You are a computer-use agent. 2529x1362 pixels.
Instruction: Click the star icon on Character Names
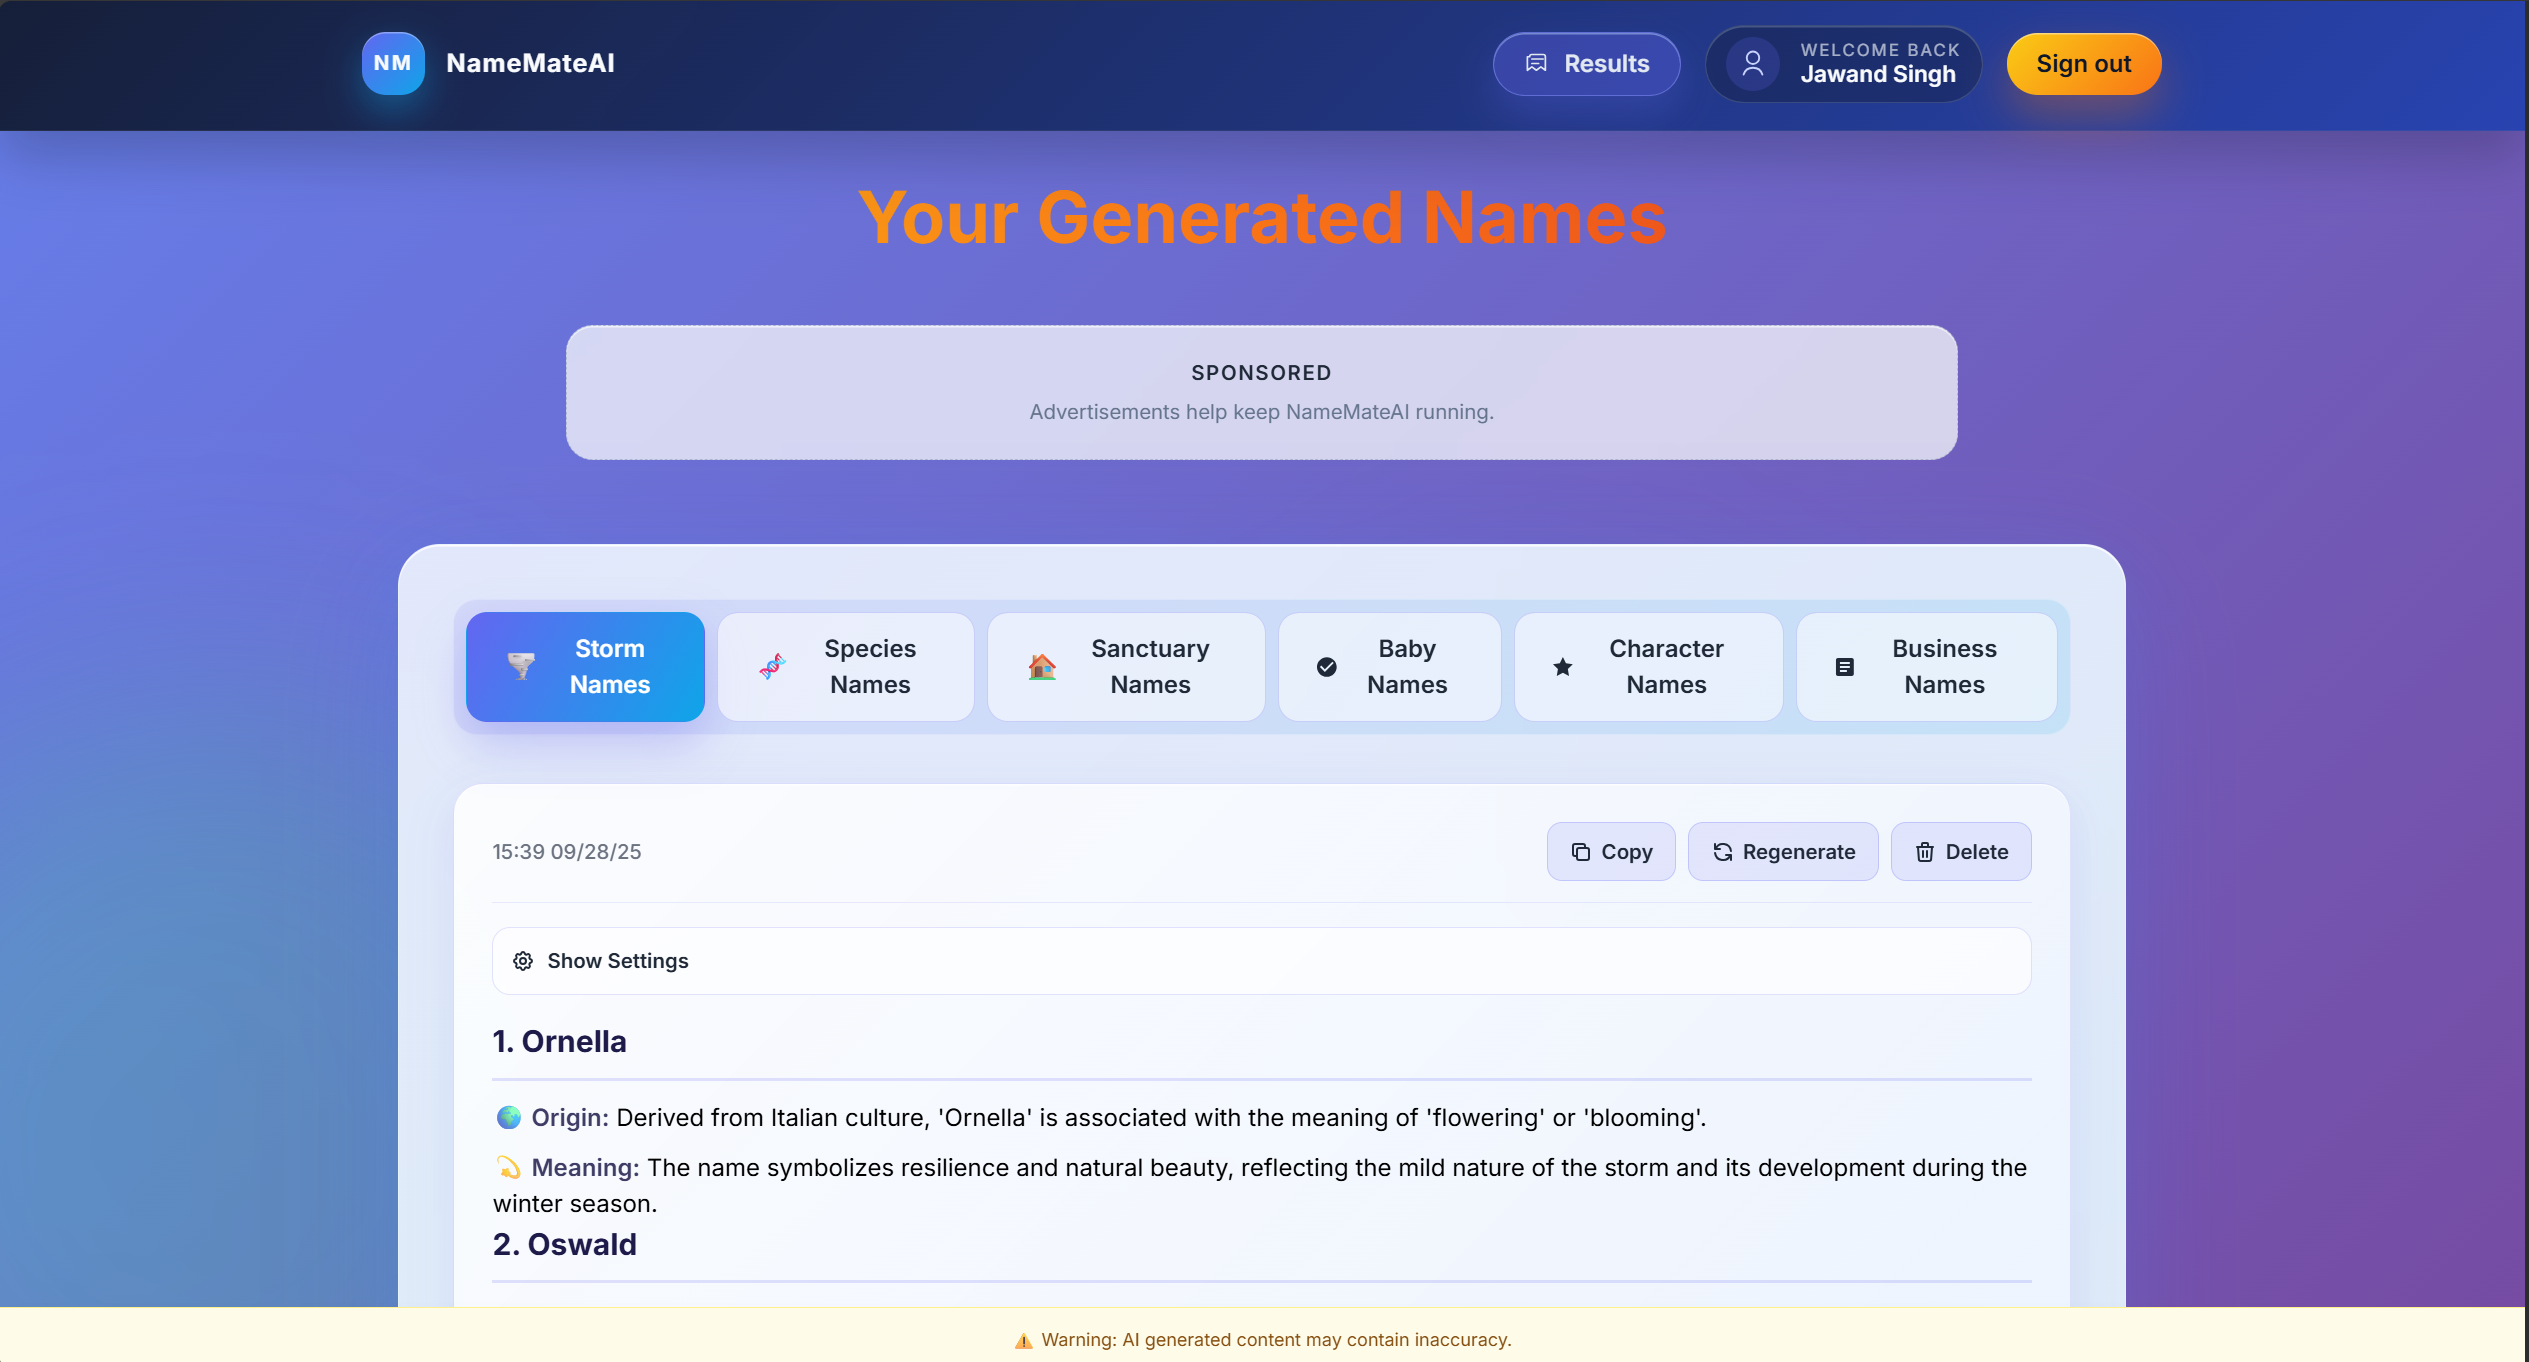click(x=1562, y=667)
